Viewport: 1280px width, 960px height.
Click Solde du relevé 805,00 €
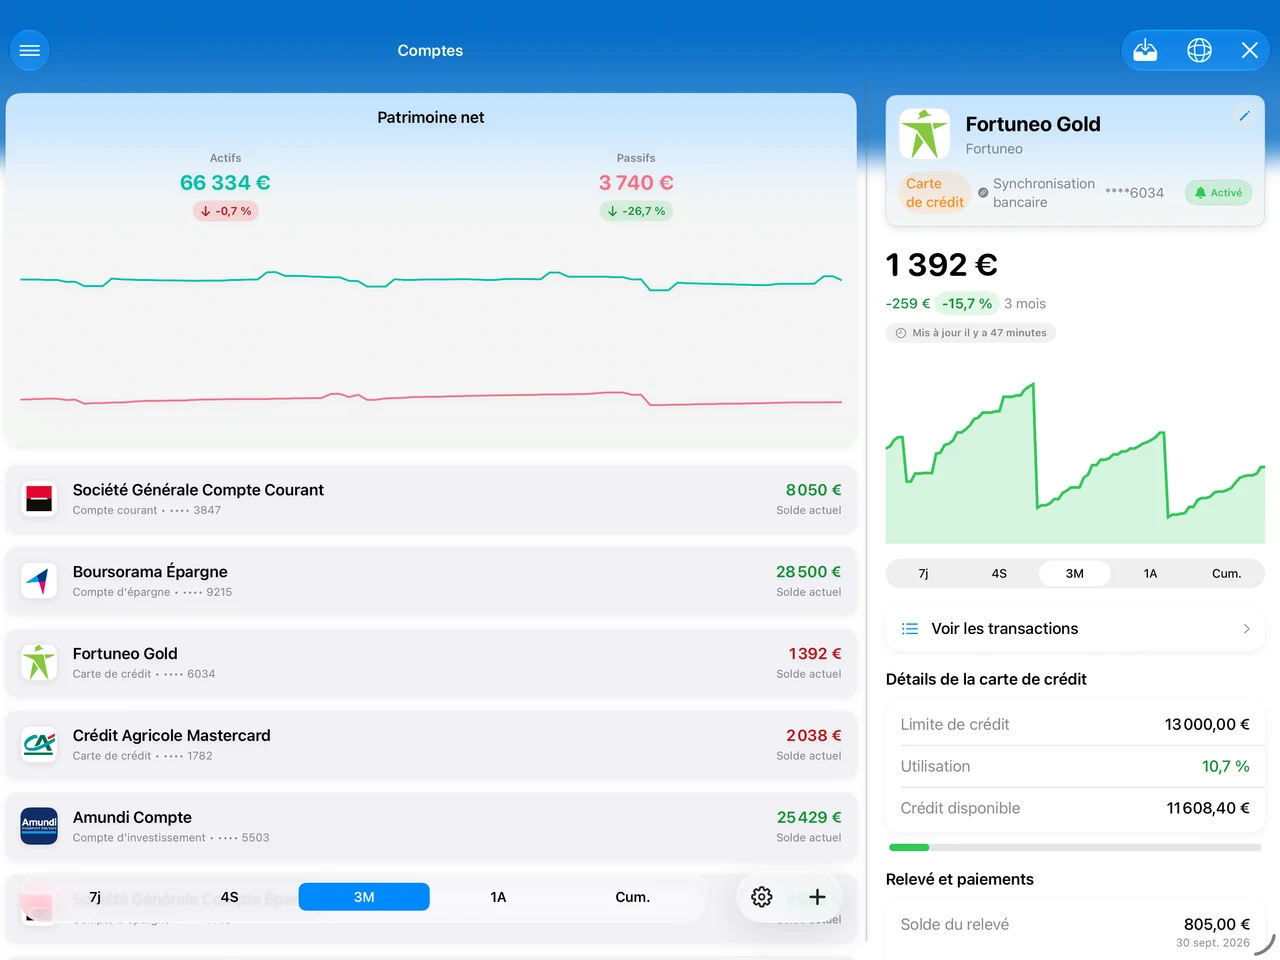pyautogui.click(x=1217, y=924)
